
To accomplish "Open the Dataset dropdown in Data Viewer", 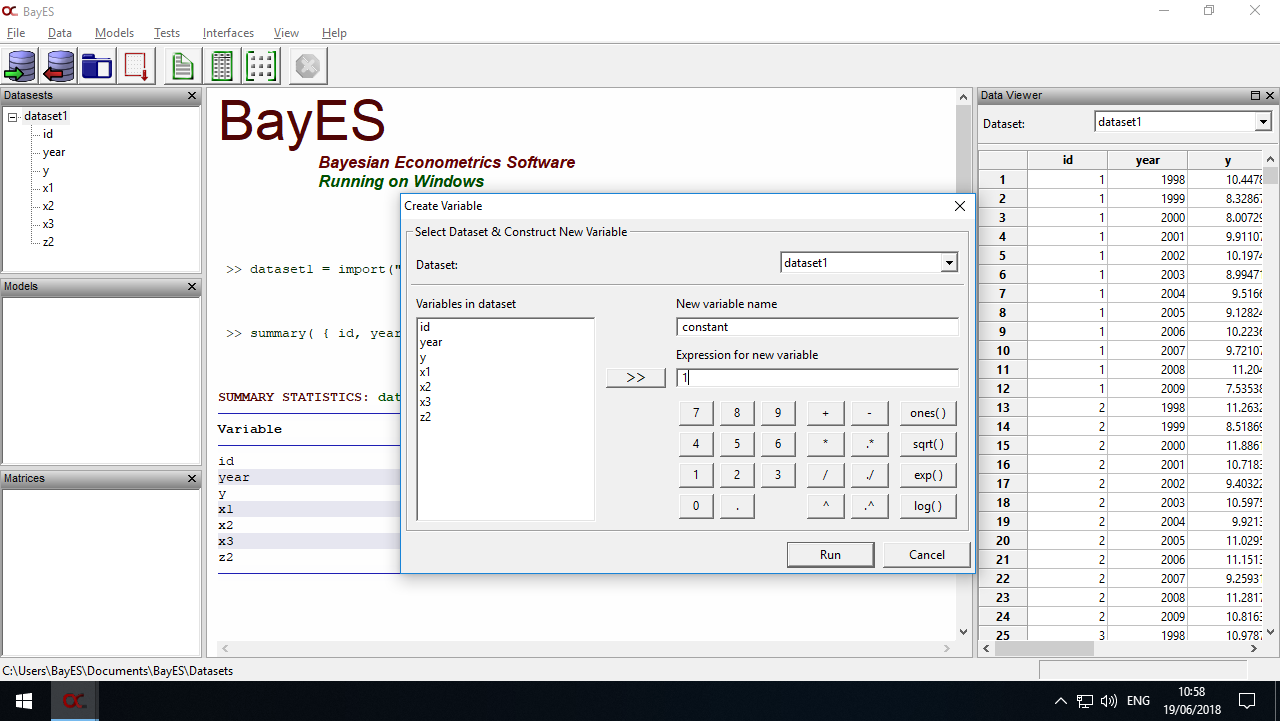I will (x=1262, y=122).
